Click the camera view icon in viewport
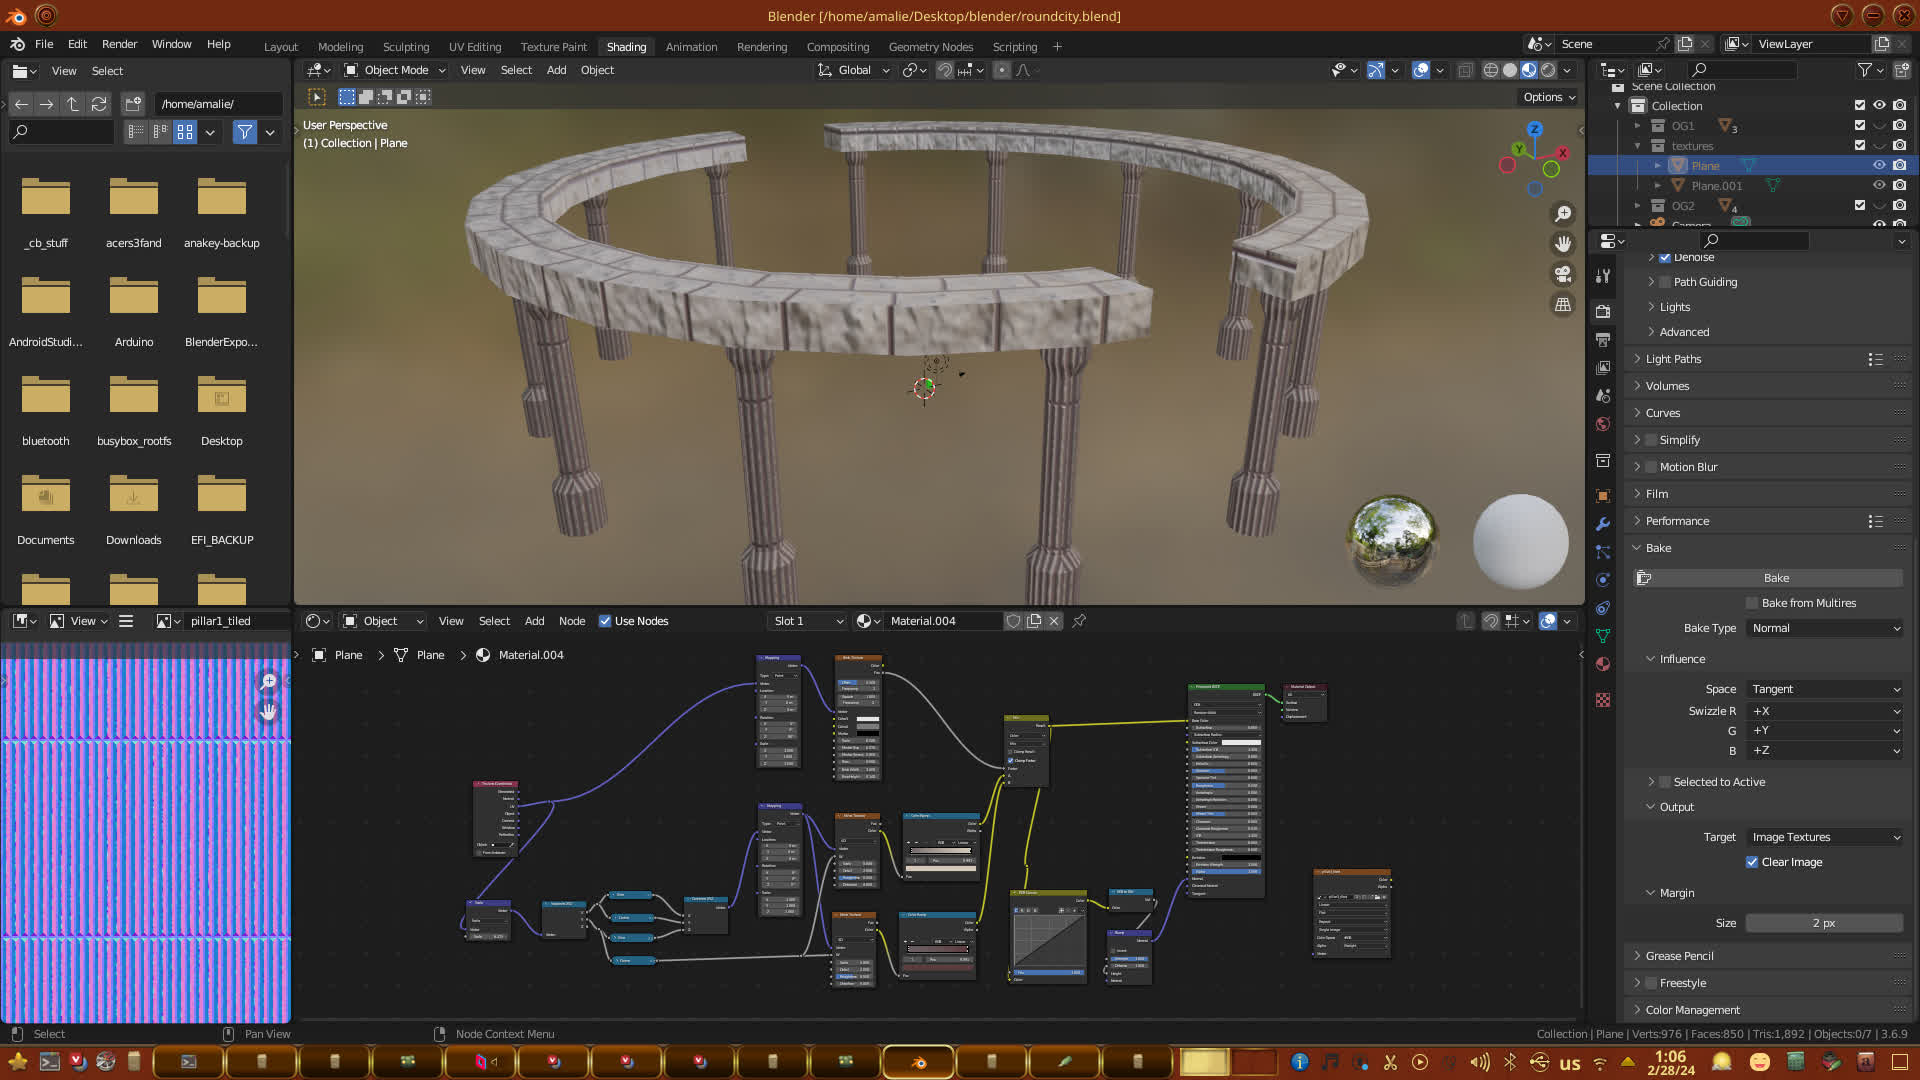 1562,274
